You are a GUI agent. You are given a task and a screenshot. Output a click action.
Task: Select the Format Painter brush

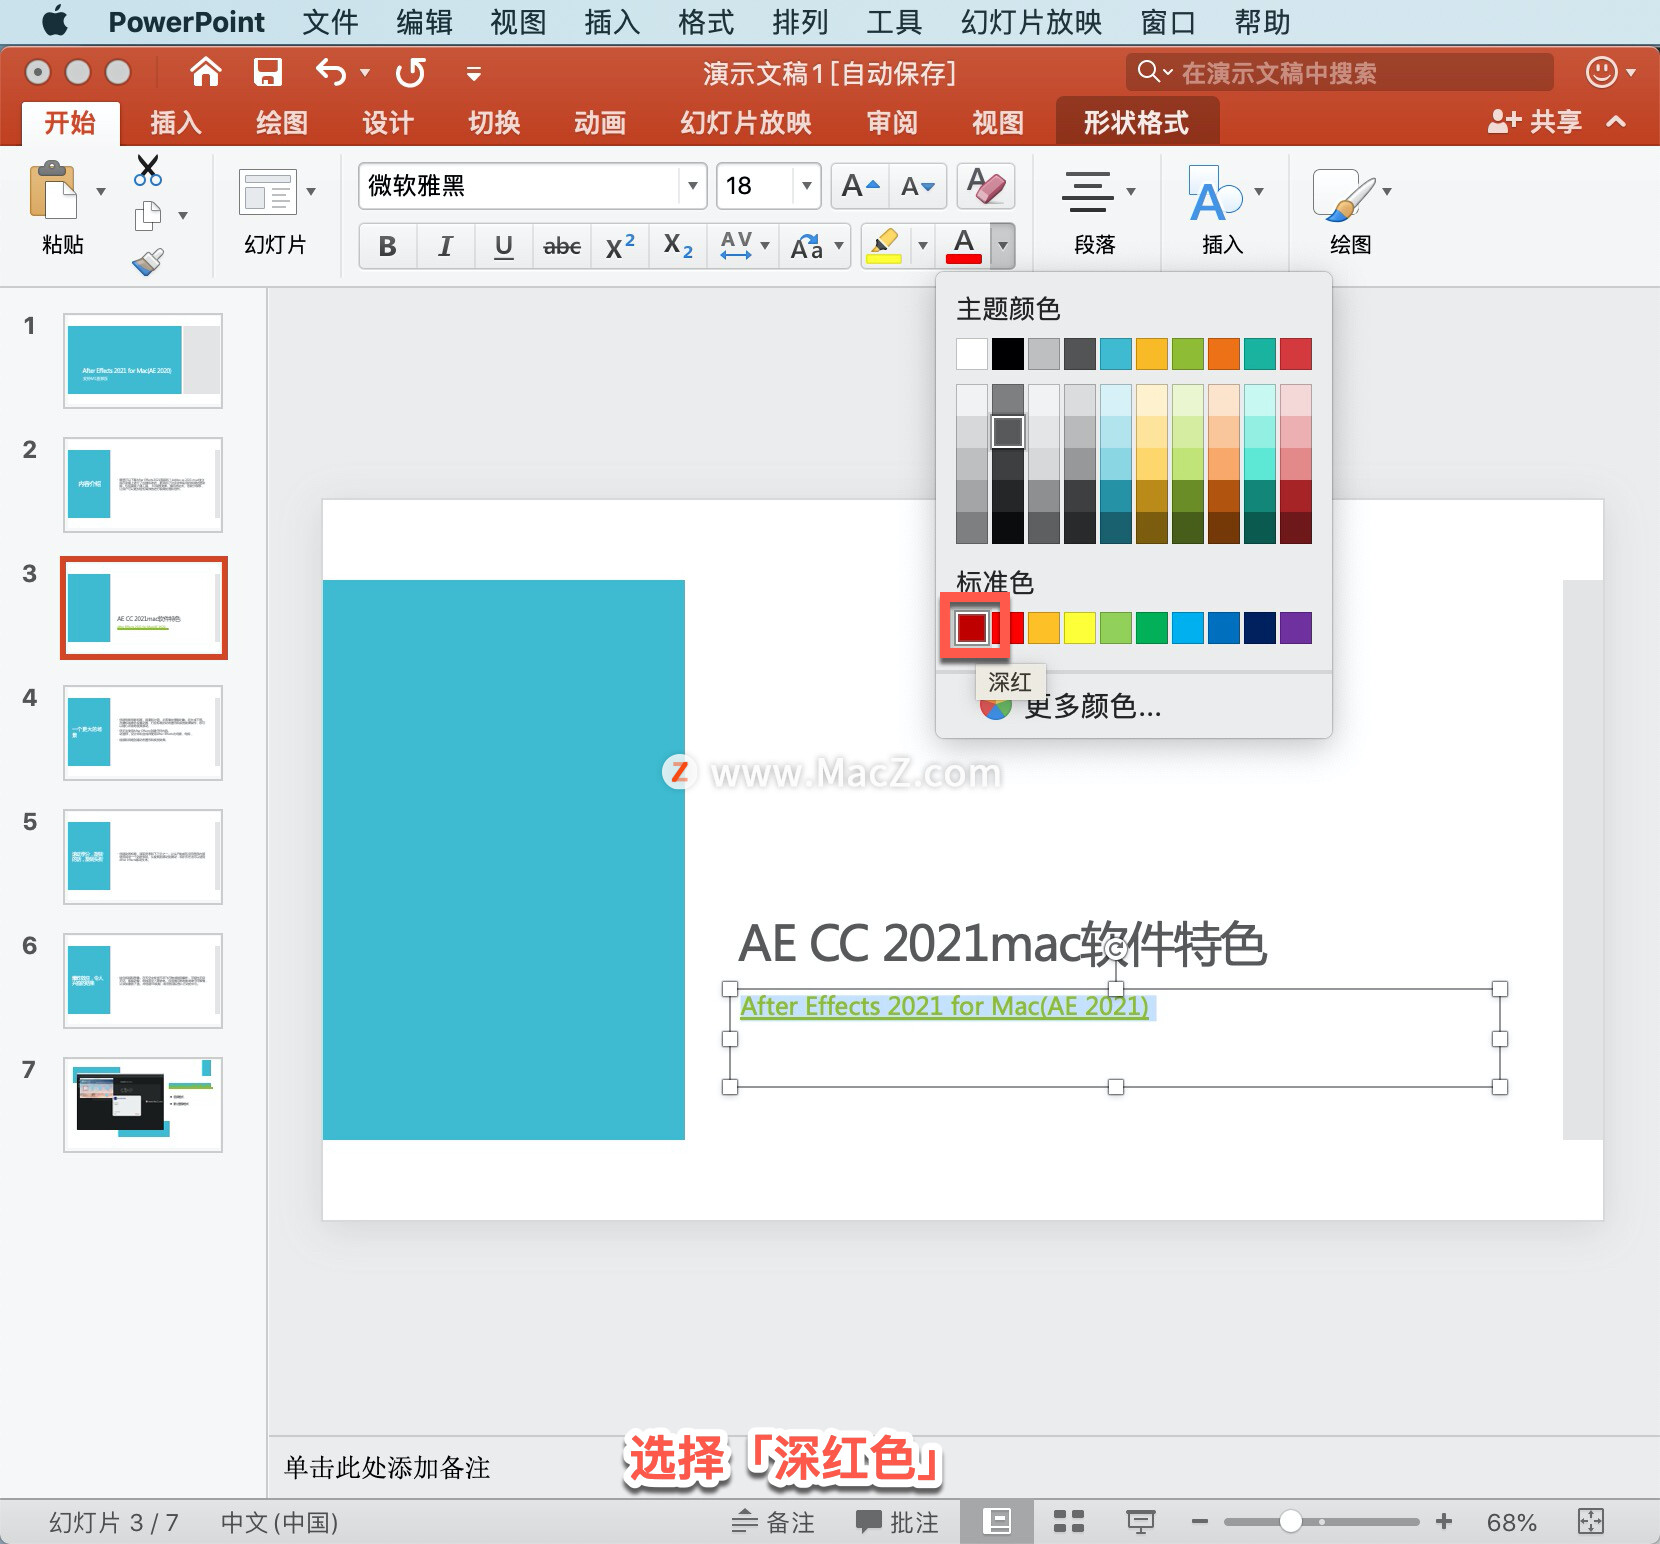(x=148, y=262)
